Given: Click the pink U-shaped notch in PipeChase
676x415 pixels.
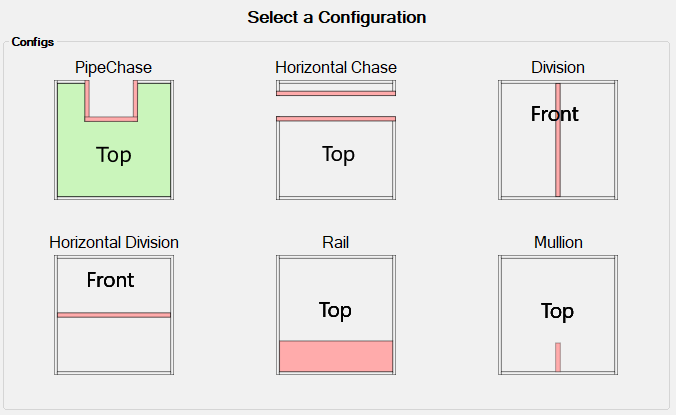Looking at the screenshot, I should click(x=111, y=119).
